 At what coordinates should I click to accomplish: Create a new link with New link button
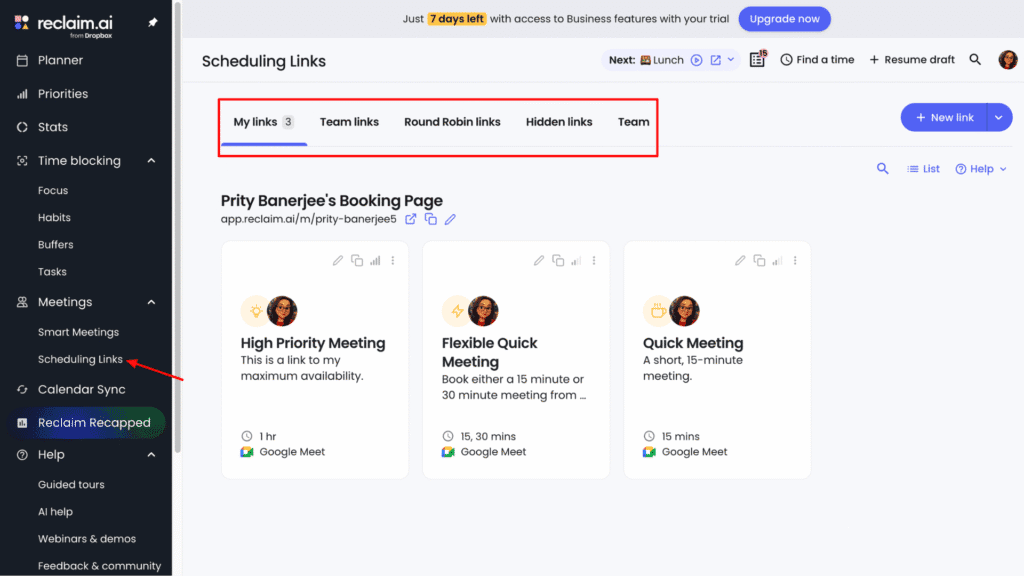[x=944, y=116]
